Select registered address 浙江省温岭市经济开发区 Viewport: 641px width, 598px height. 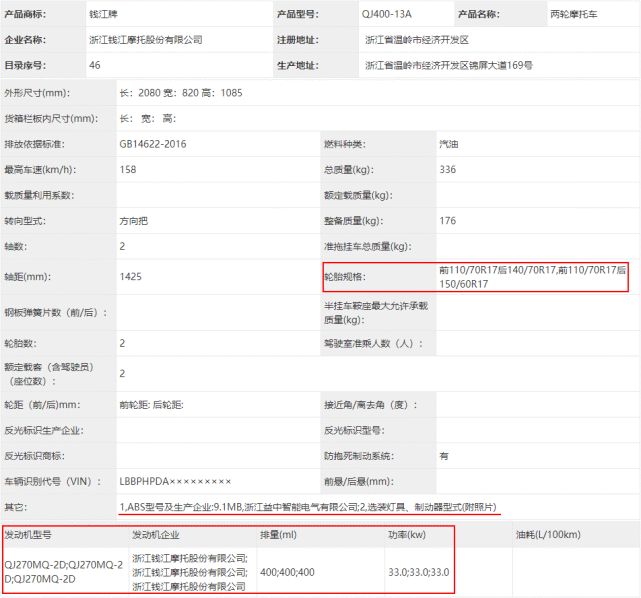click(x=417, y=40)
